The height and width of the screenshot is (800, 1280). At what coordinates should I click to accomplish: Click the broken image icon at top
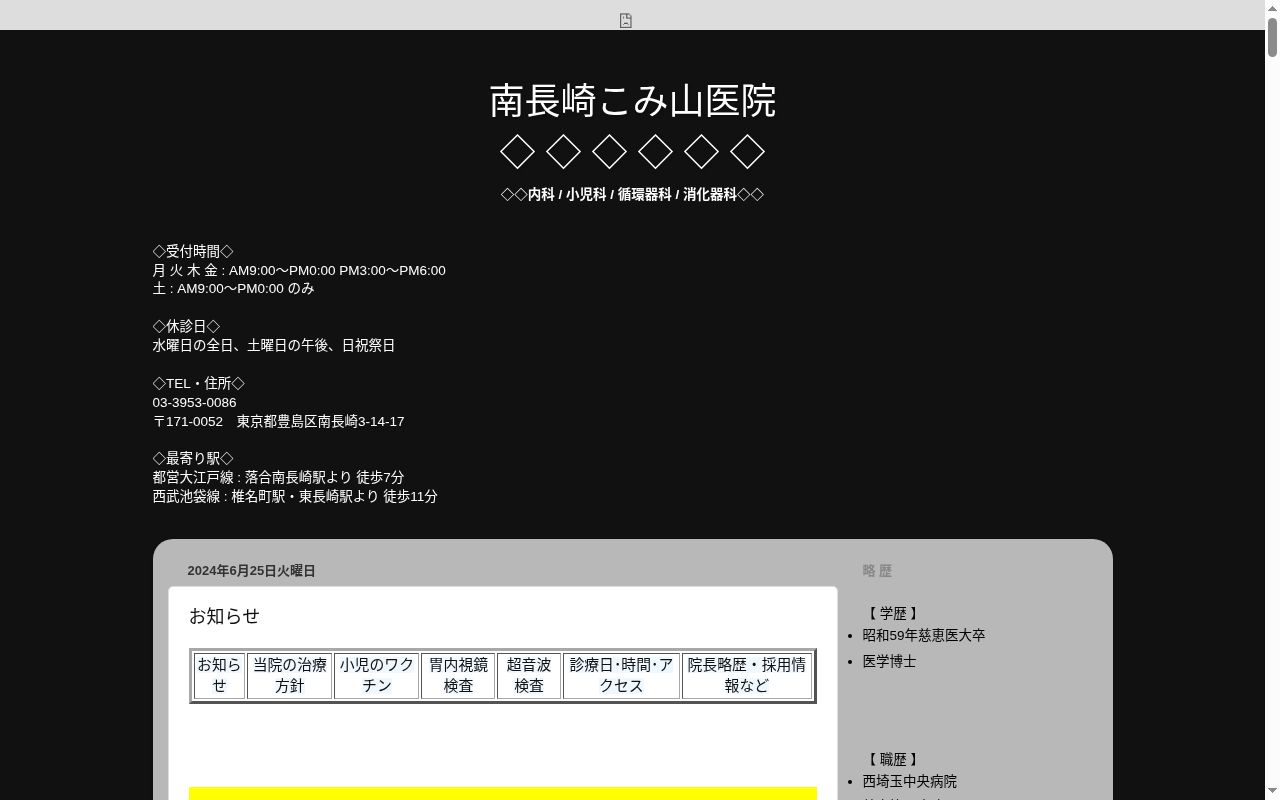point(626,20)
